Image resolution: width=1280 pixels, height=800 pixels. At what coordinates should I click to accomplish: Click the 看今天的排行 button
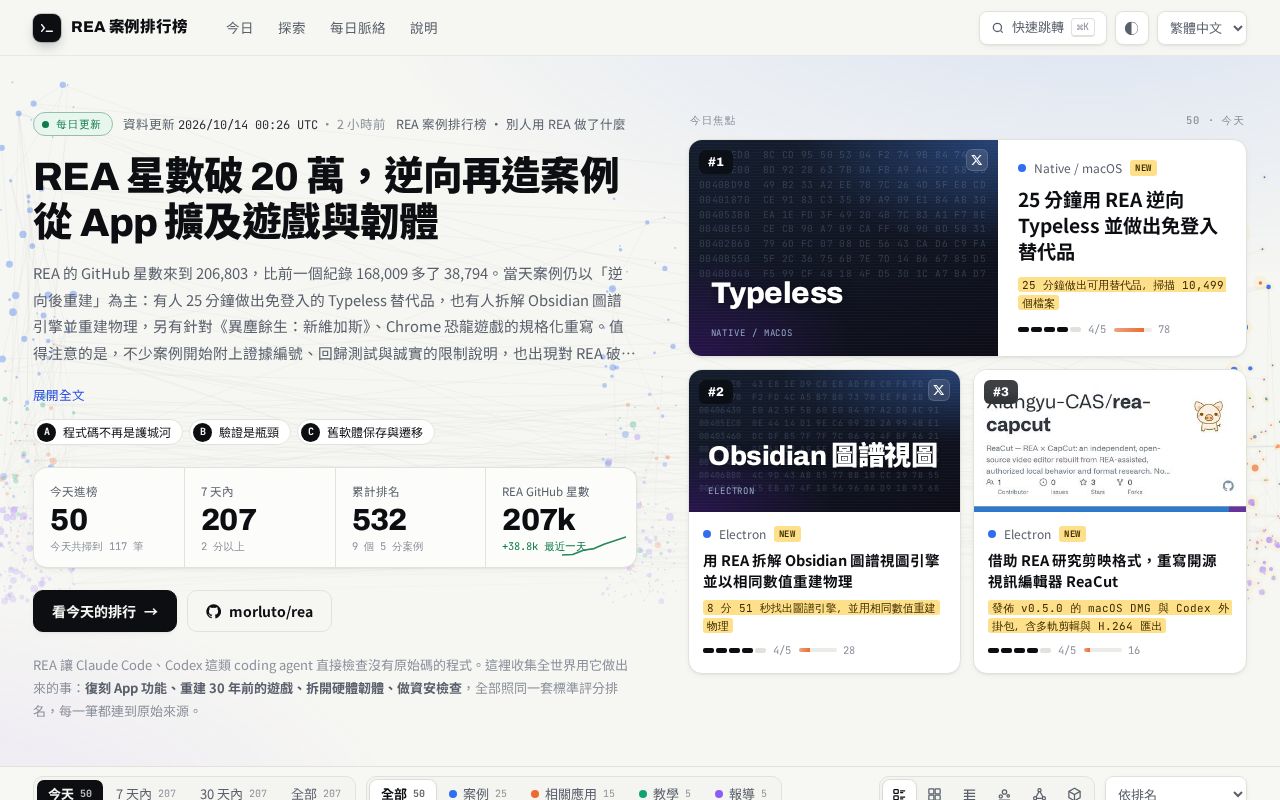coord(105,611)
